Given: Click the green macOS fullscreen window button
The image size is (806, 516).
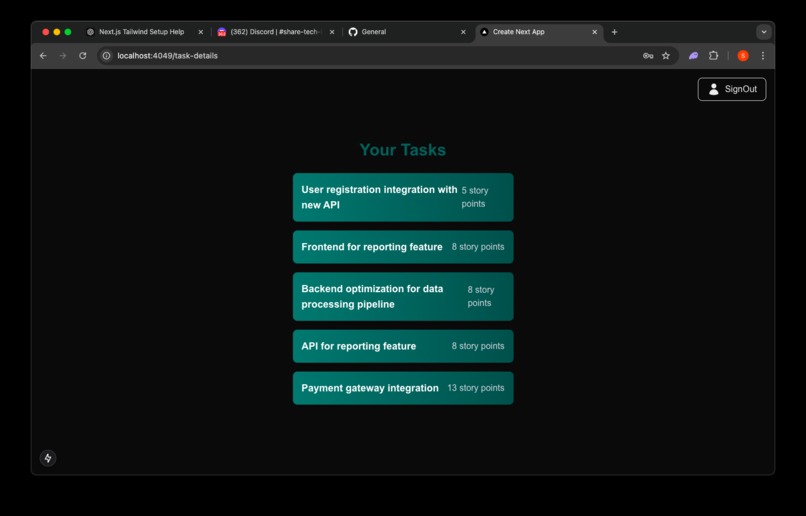Looking at the screenshot, I should tap(68, 32).
